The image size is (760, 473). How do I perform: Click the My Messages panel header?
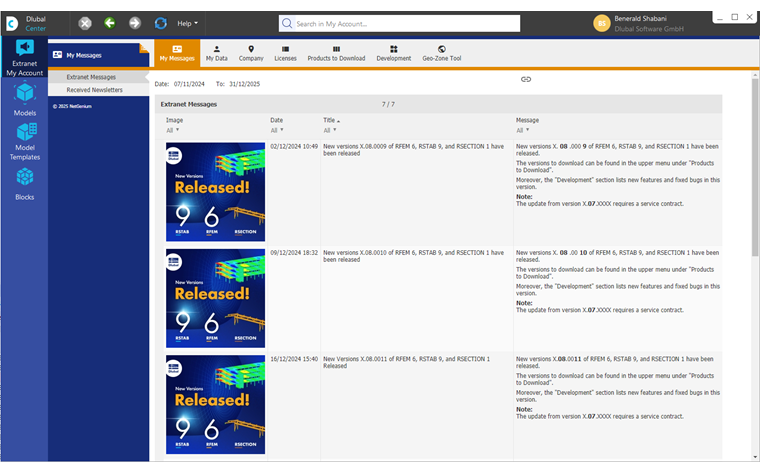(x=98, y=55)
